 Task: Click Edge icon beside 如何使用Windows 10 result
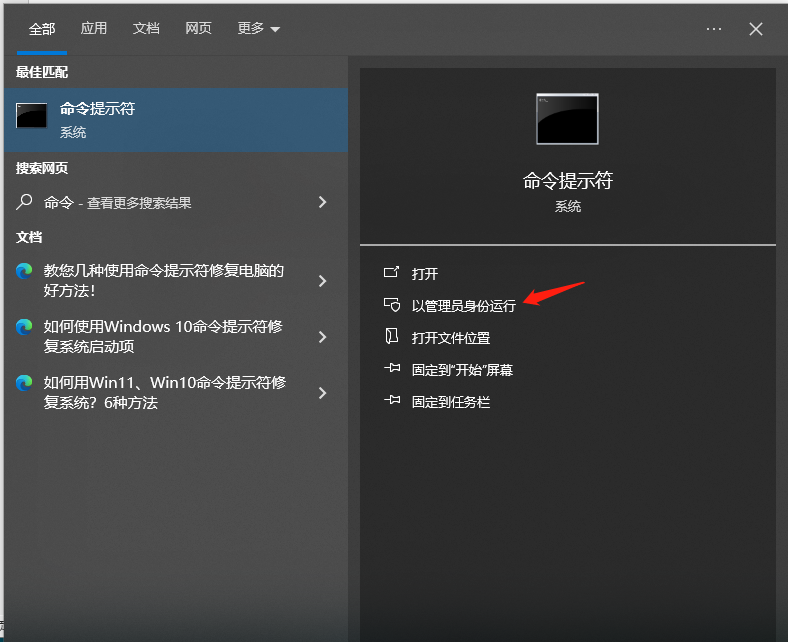[x=24, y=327]
